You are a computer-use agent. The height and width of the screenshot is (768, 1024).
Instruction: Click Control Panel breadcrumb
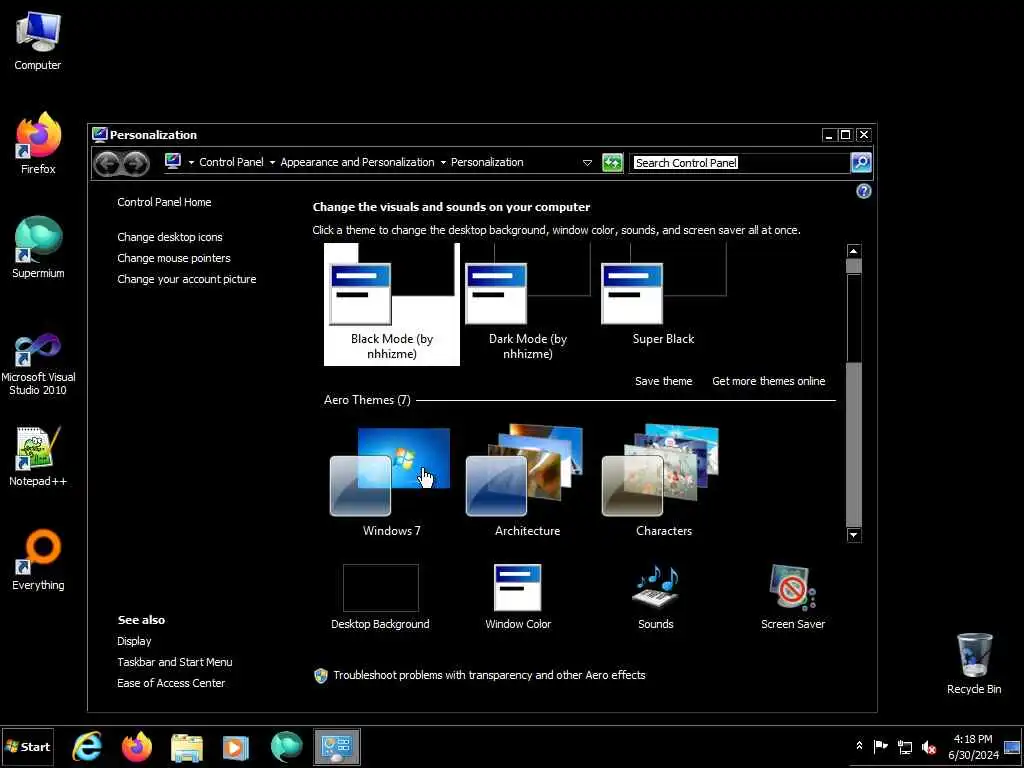click(x=231, y=162)
